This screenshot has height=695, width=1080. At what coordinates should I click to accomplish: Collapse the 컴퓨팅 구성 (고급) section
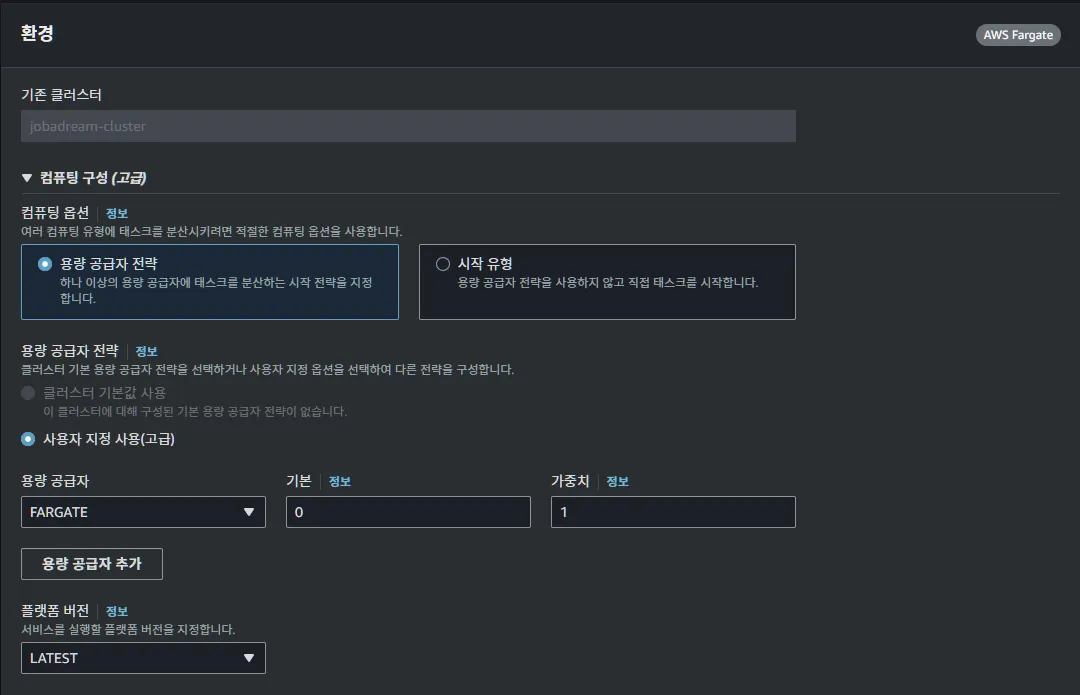coord(27,178)
